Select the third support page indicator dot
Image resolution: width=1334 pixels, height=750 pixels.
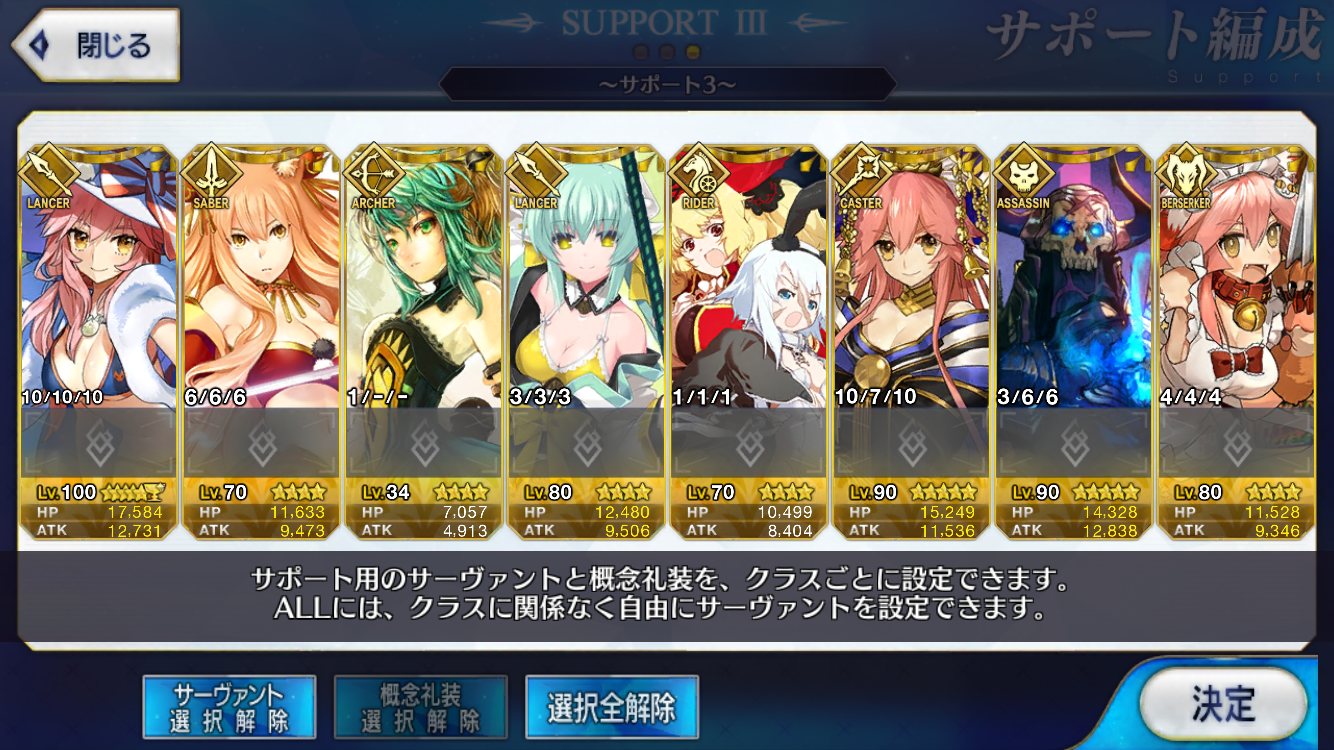click(x=692, y=51)
